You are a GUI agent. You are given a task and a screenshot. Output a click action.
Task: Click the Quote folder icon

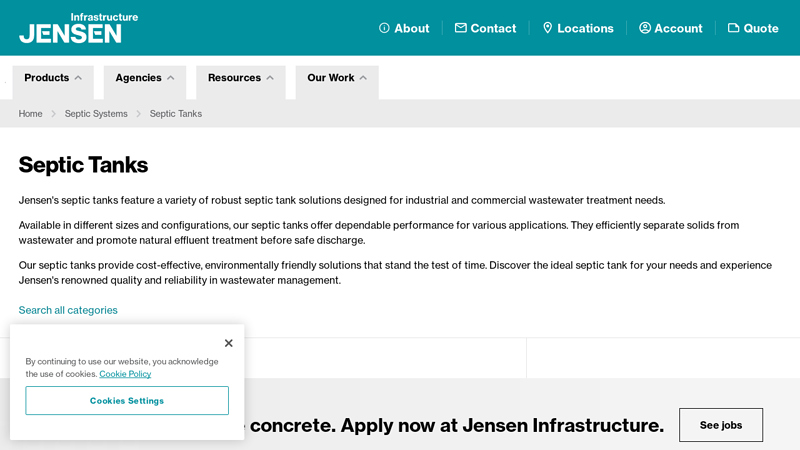pos(733,28)
